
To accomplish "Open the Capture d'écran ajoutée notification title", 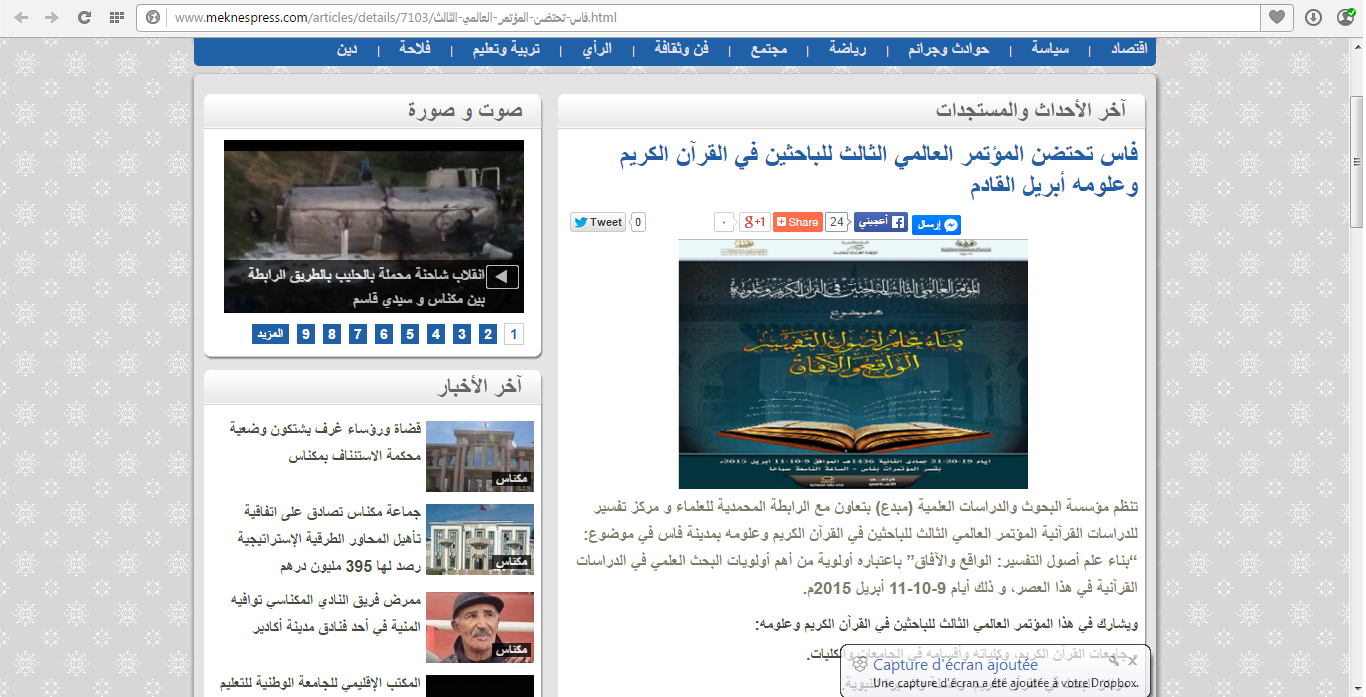I will (x=955, y=664).
